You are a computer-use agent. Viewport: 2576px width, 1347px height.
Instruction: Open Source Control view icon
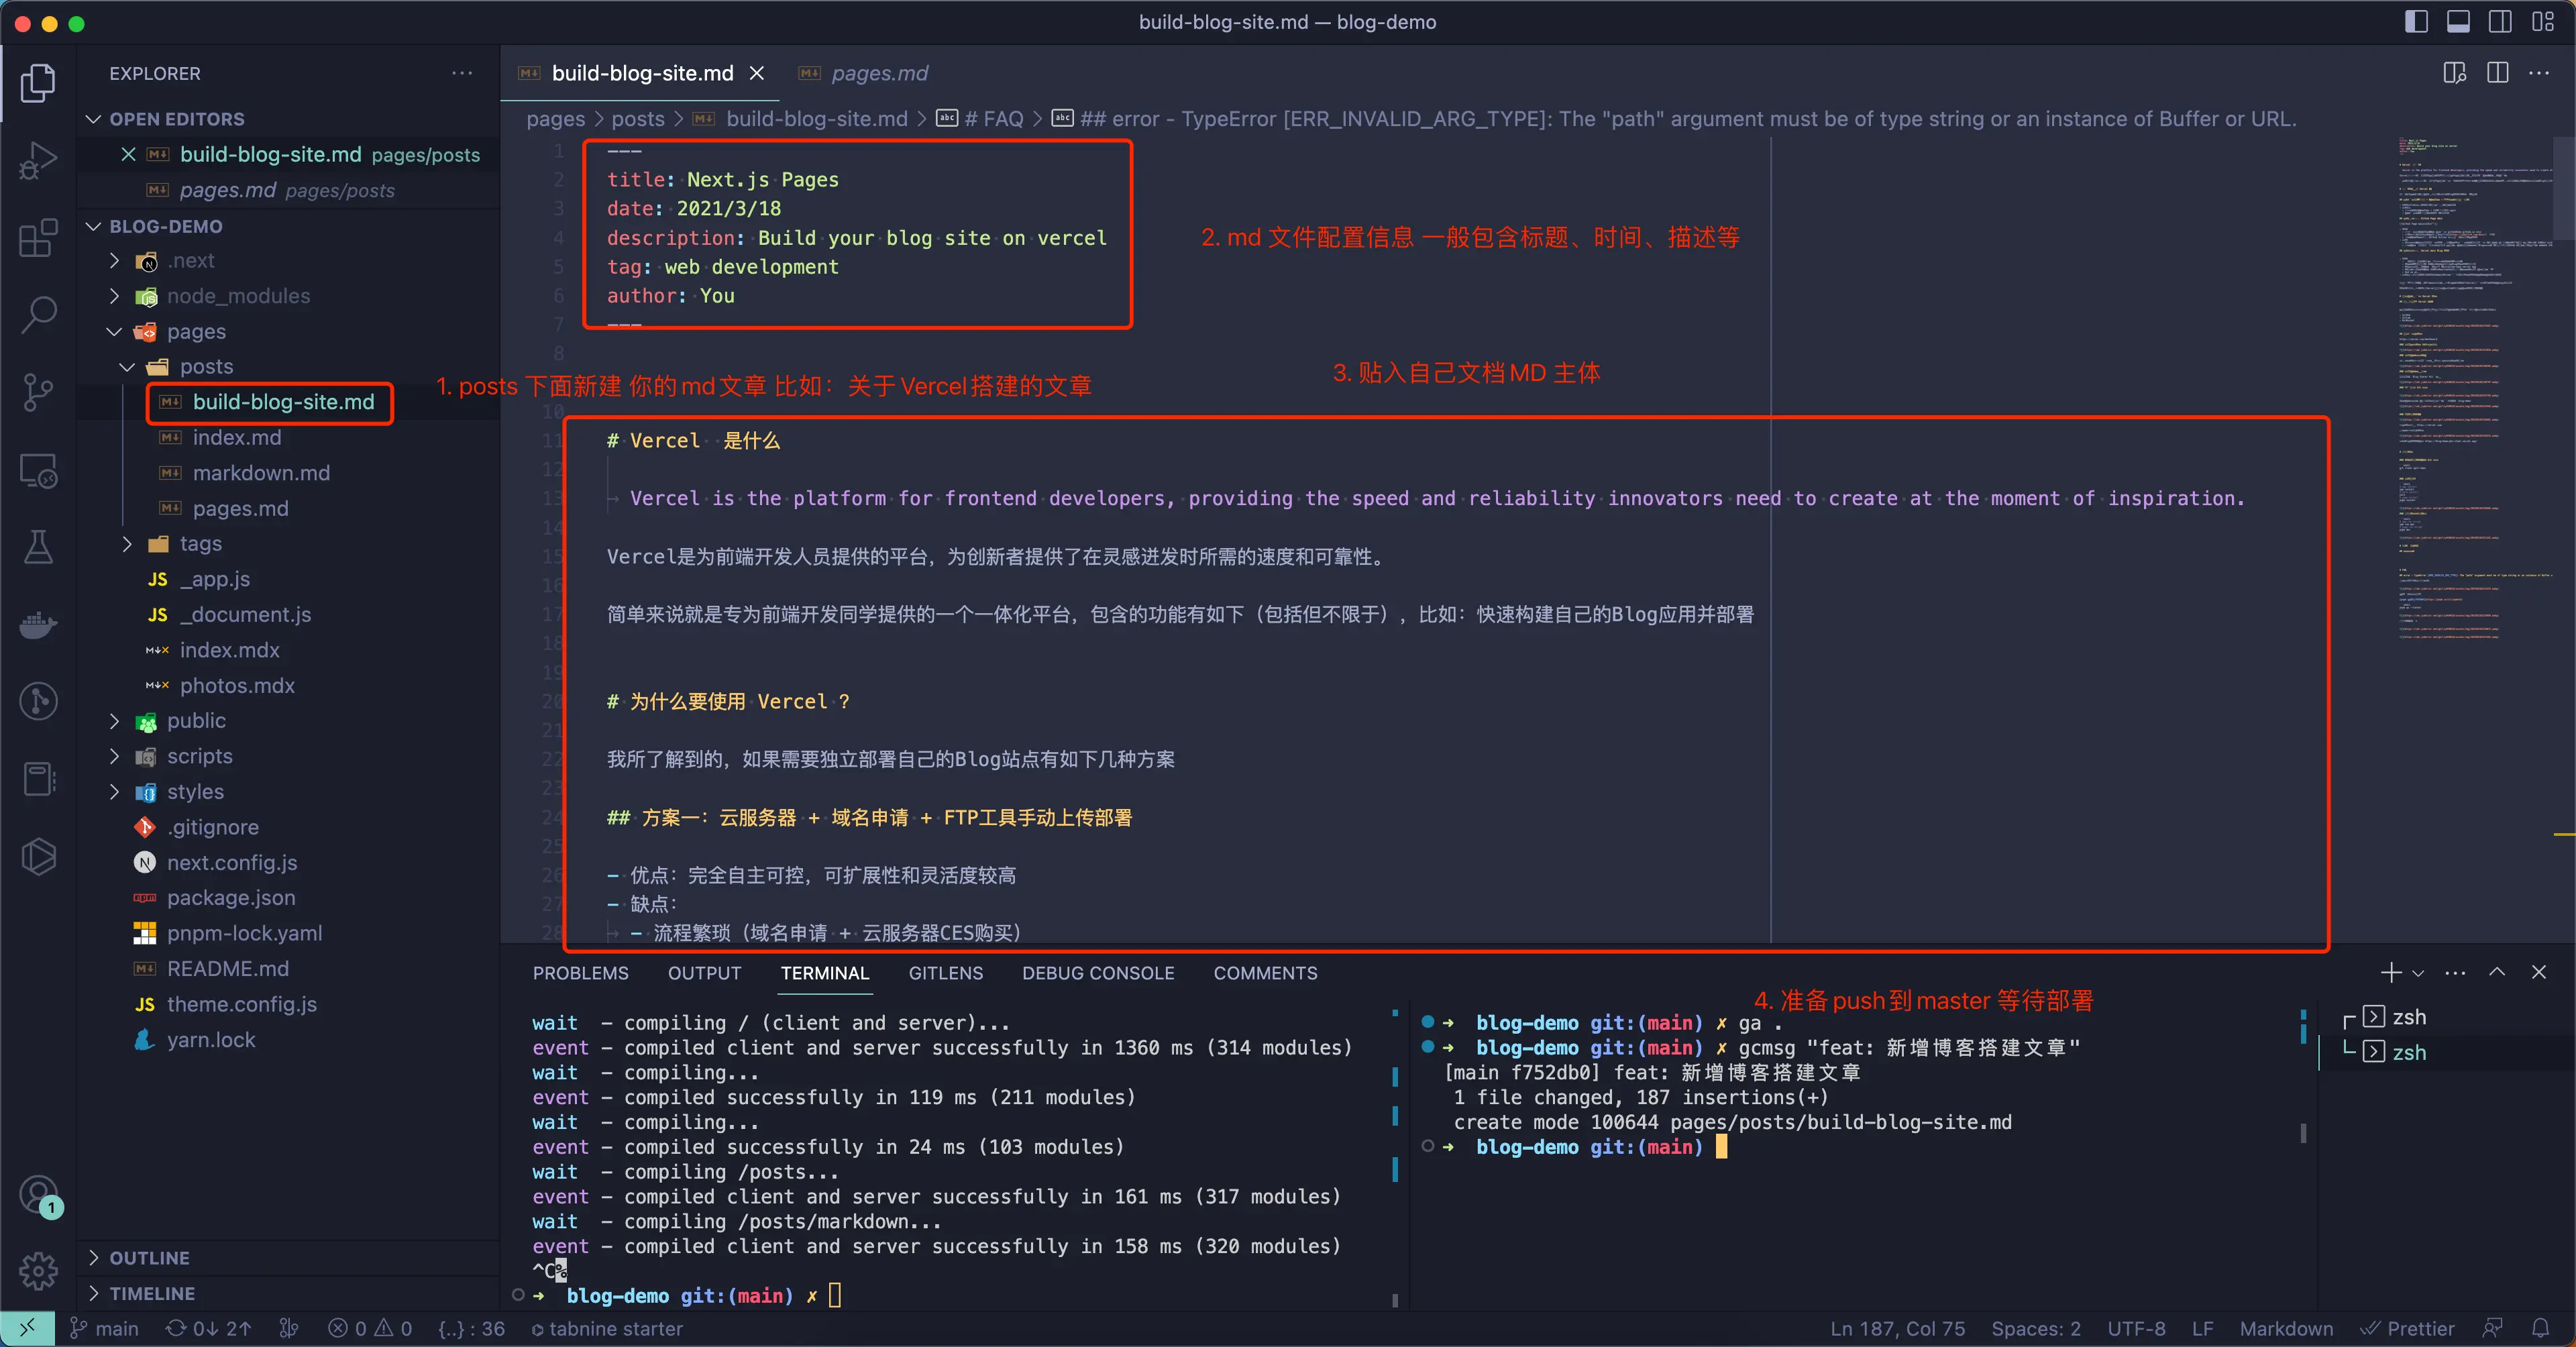click(38, 392)
